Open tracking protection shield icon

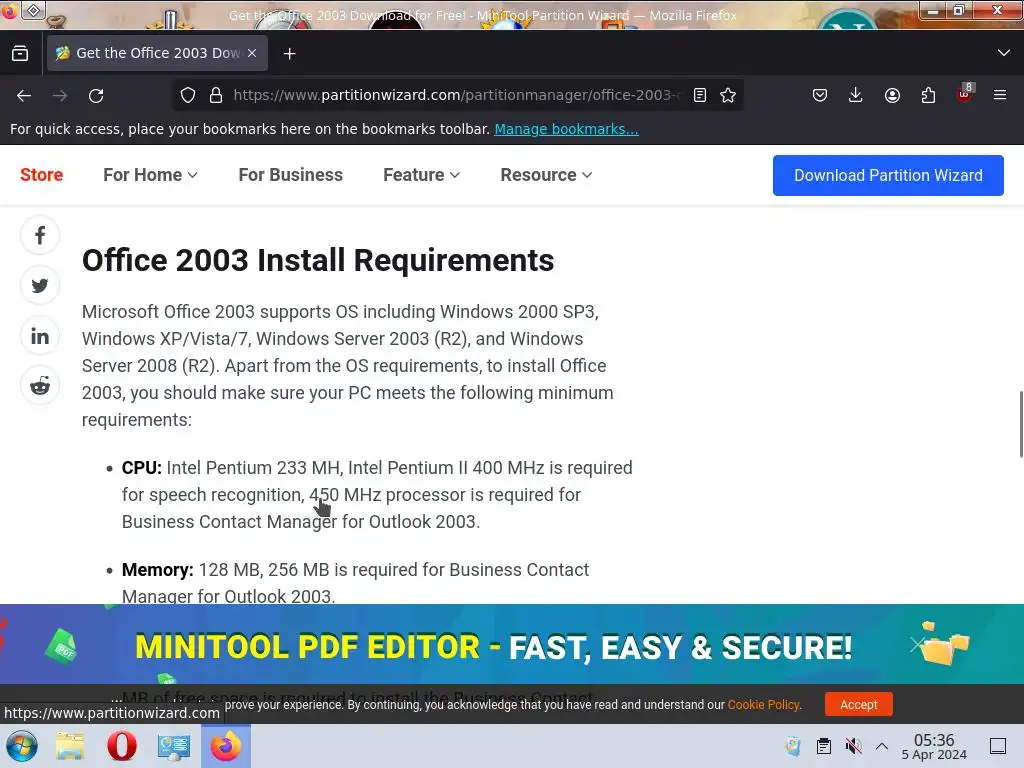pyautogui.click(x=188, y=95)
